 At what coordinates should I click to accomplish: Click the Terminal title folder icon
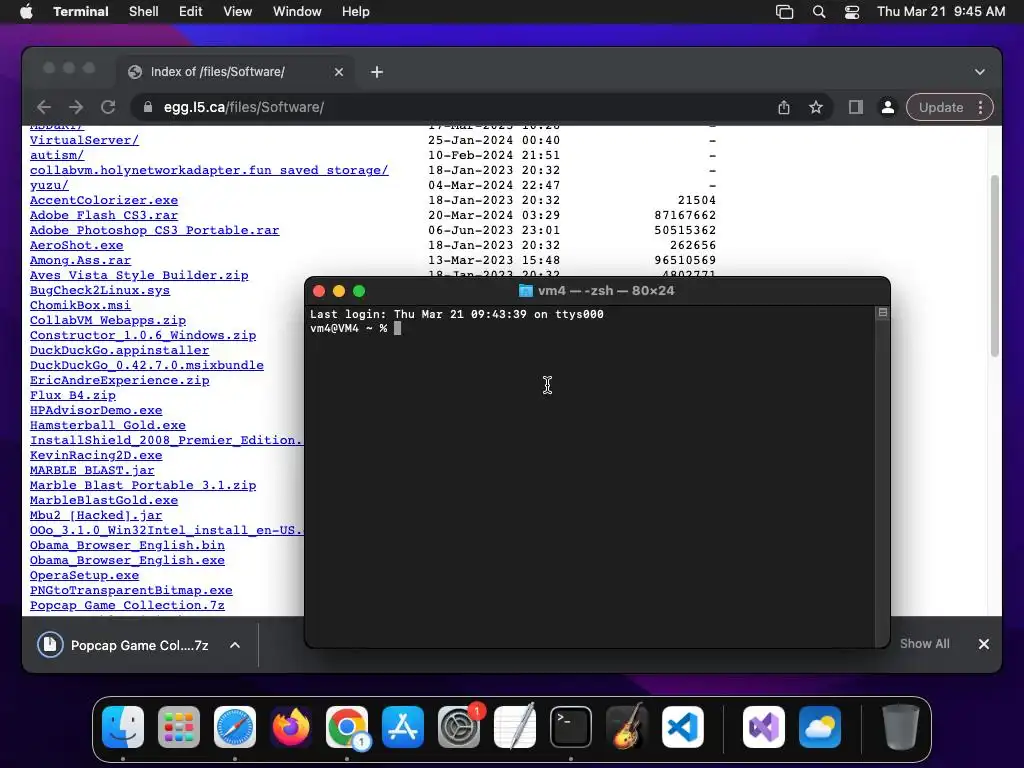526,291
